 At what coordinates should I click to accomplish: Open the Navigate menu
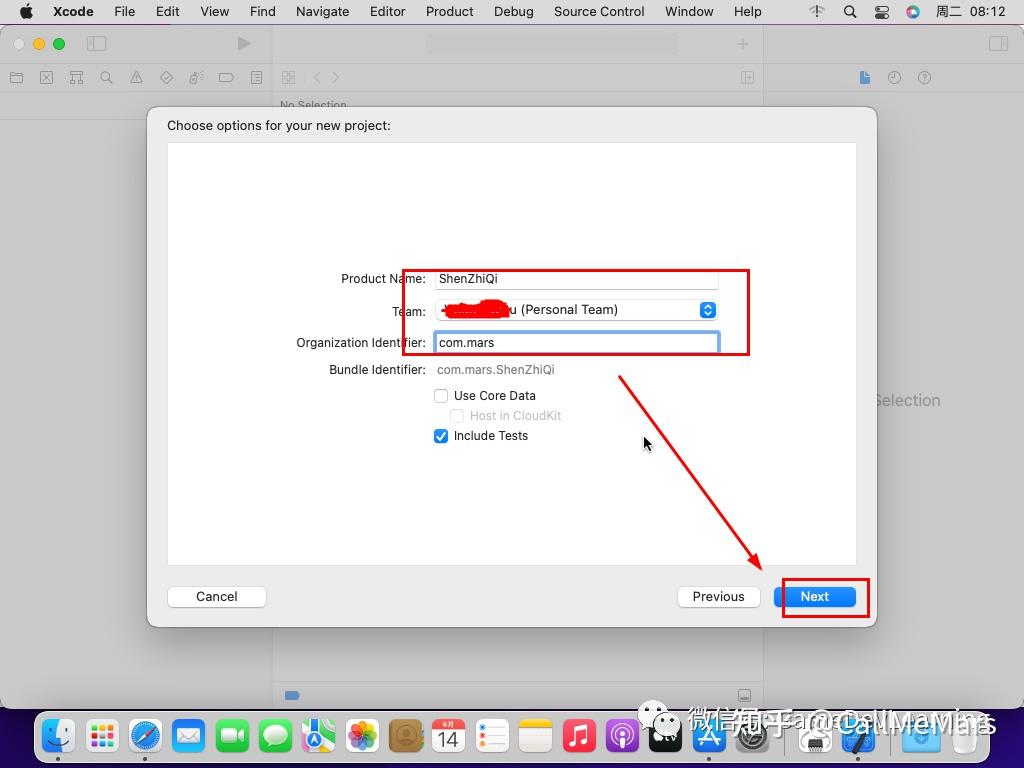coord(323,11)
